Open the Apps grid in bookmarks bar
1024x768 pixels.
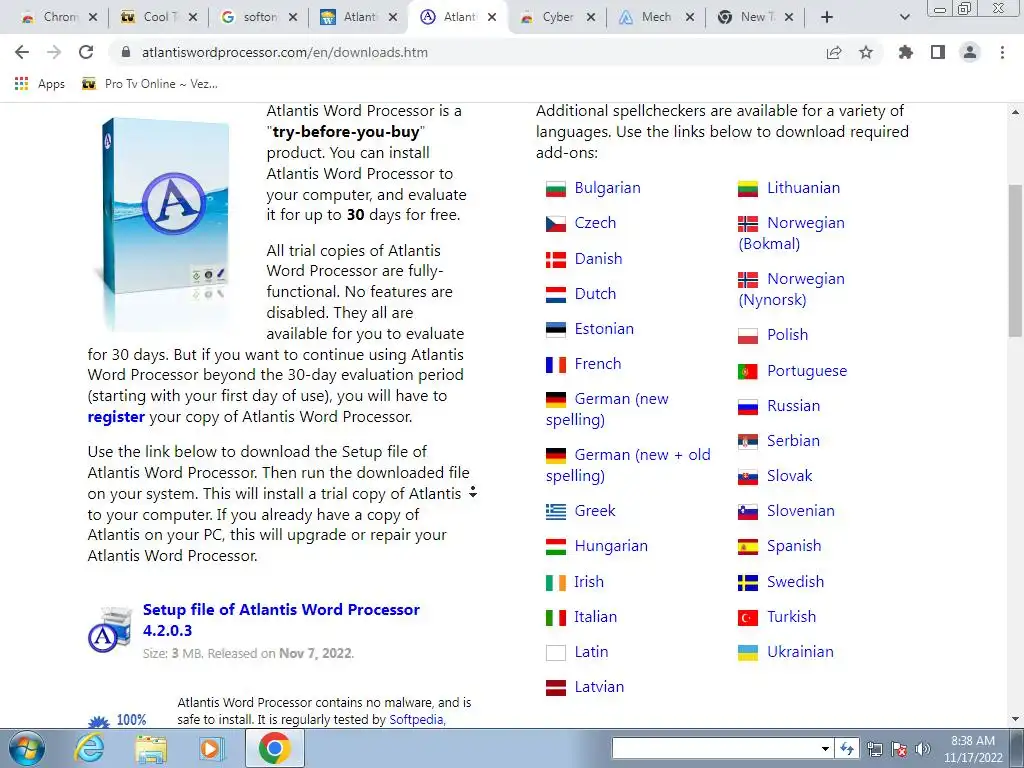tap(40, 84)
